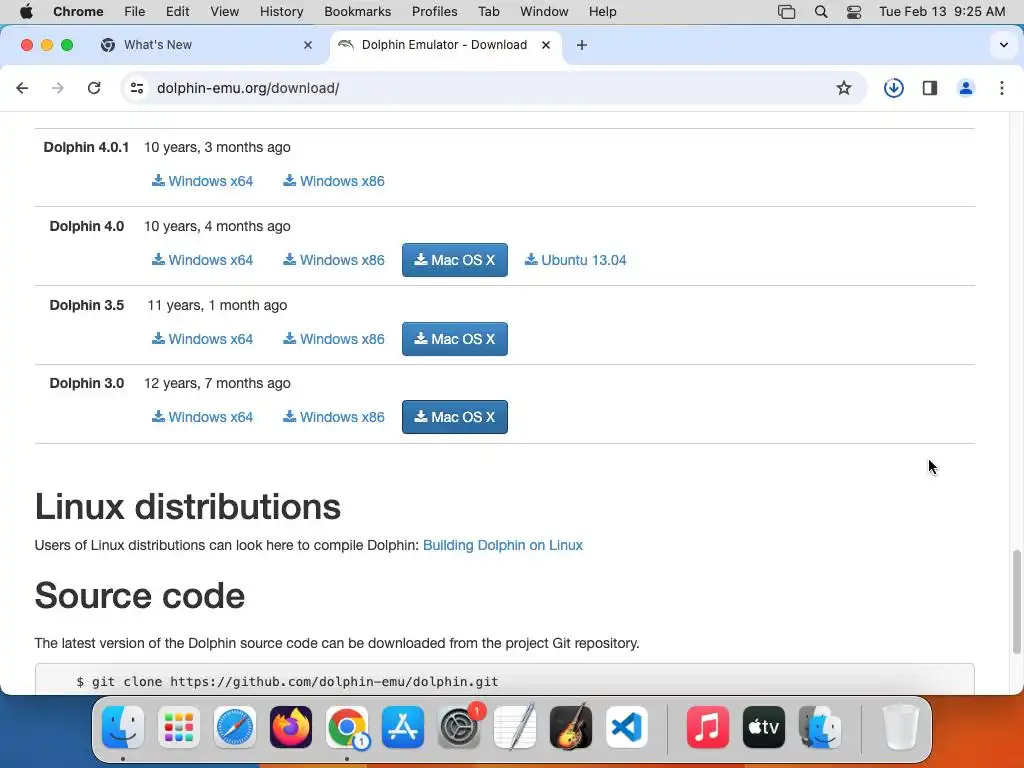Open the Profiles menu

pyautogui.click(x=434, y=12)
